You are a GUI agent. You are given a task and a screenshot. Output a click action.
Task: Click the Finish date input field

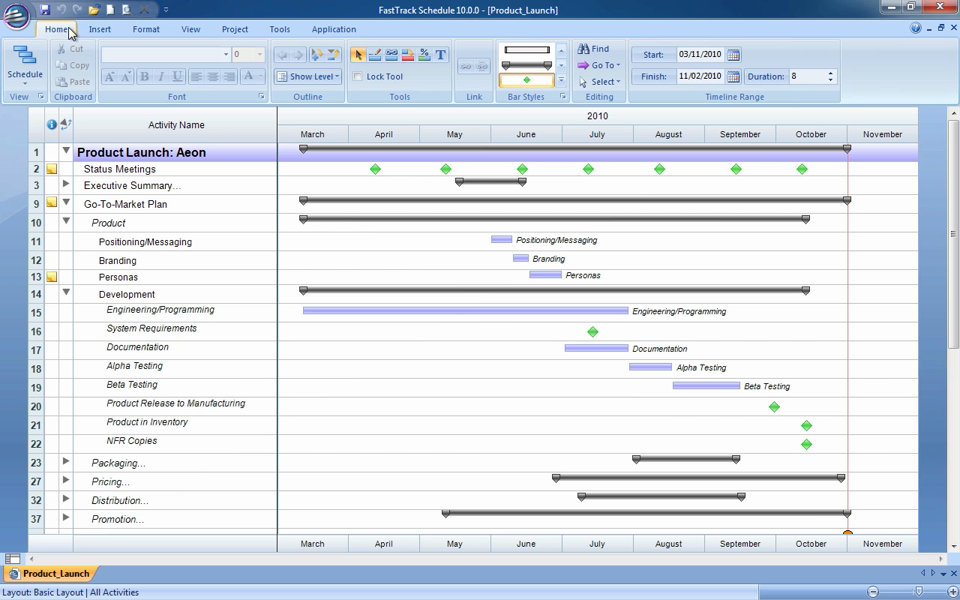click(x=700, y=77)
